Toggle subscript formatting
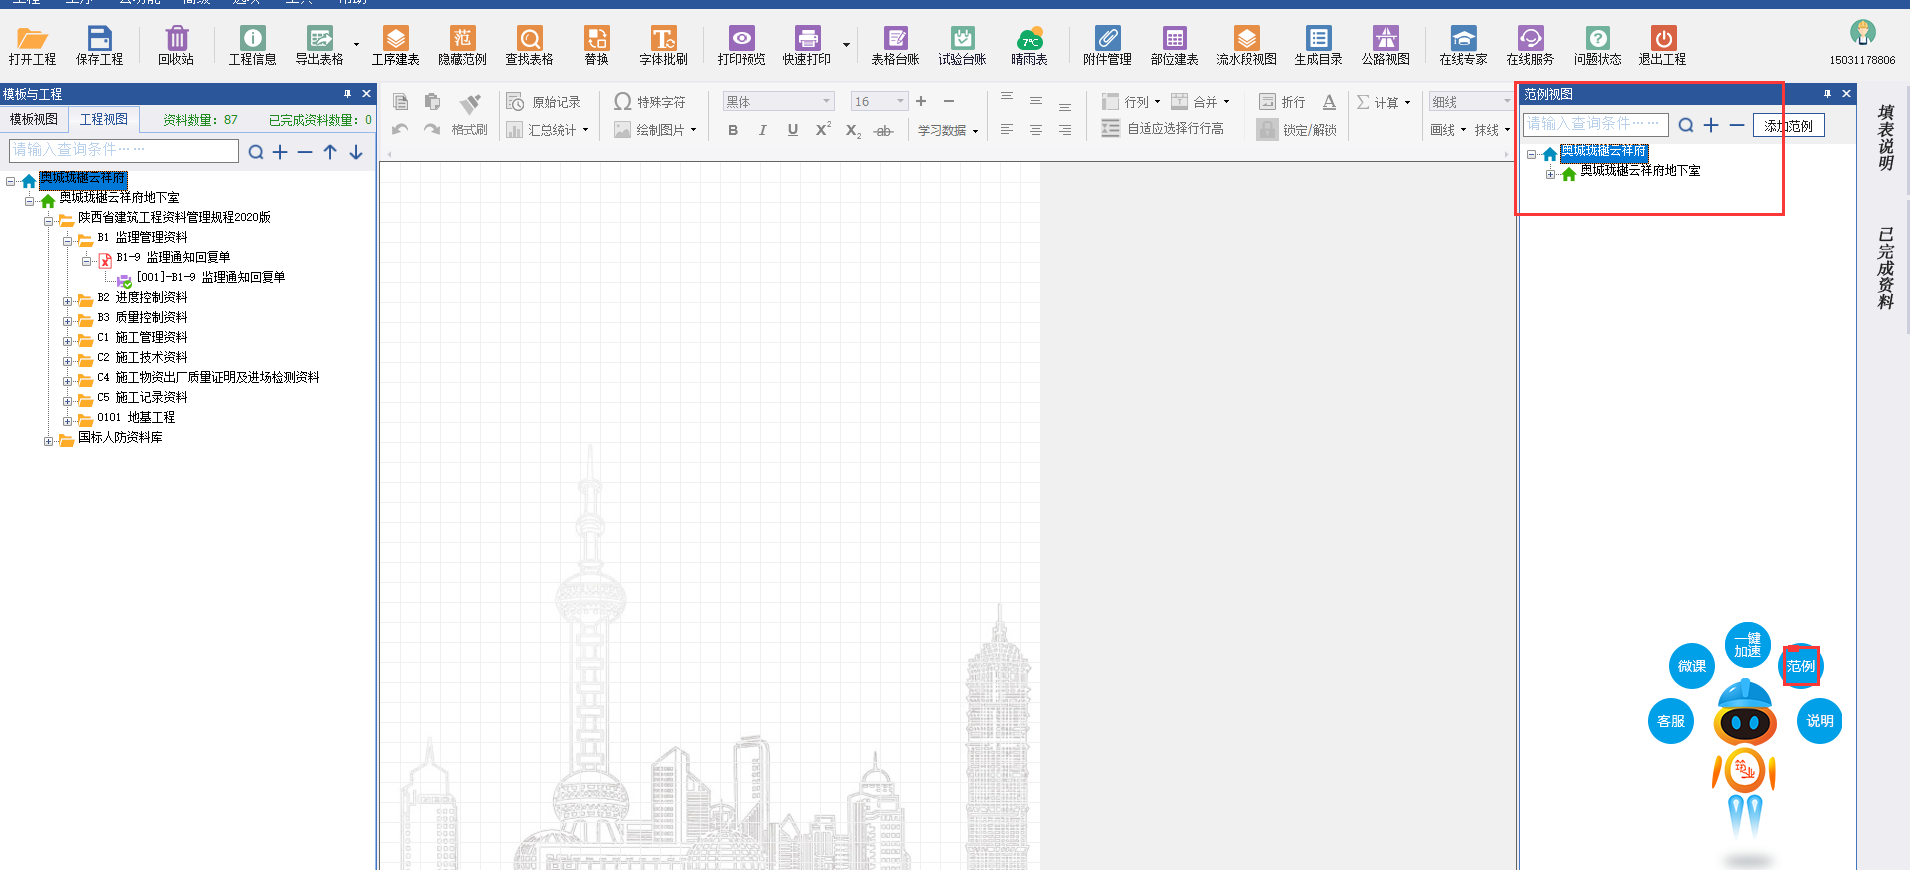The image size is (1910, 870). coord(853,130)
